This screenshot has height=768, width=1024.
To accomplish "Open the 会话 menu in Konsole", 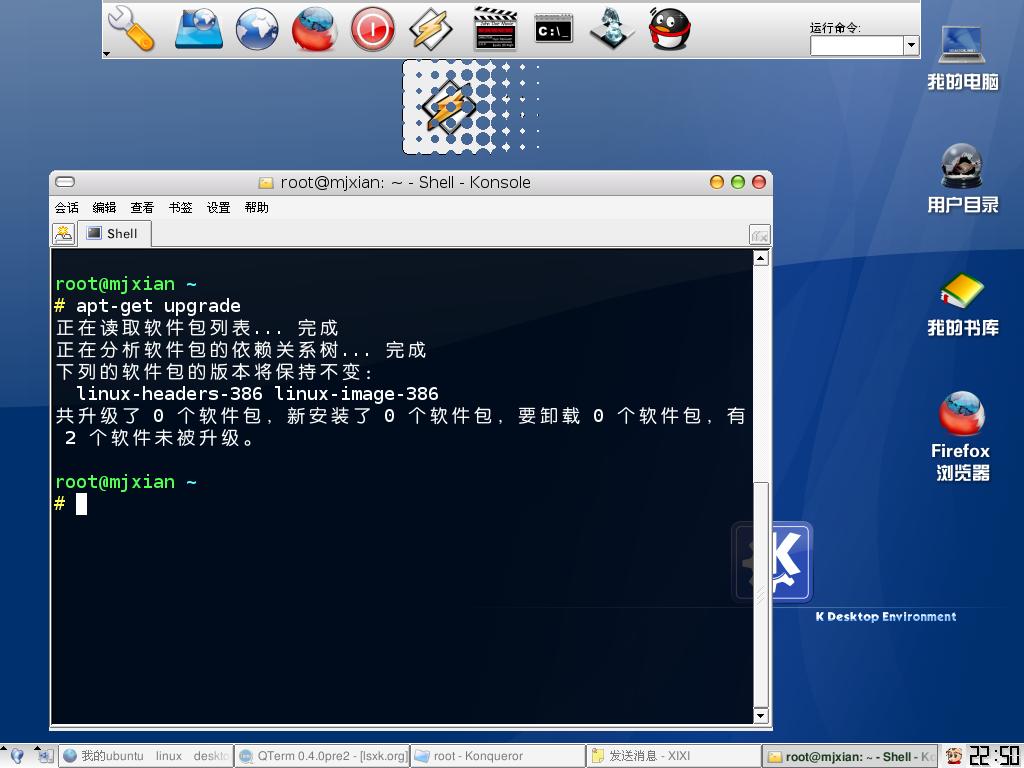I will (67, 208).
